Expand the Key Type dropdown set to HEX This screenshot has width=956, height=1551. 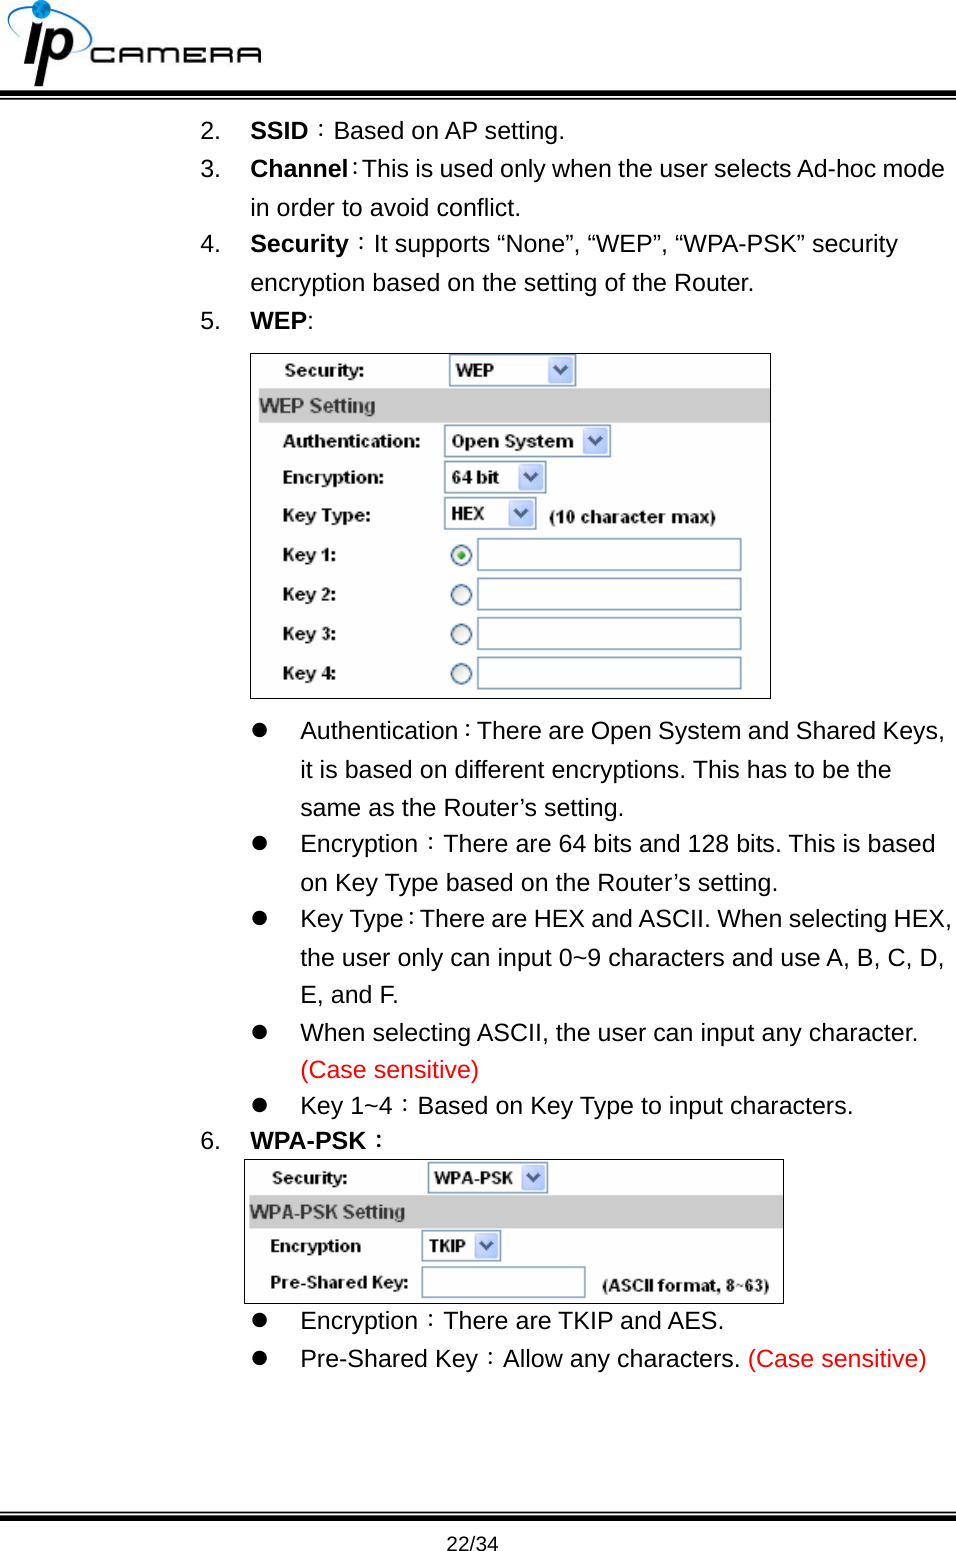pyautogui.click(x=487, y=513)
